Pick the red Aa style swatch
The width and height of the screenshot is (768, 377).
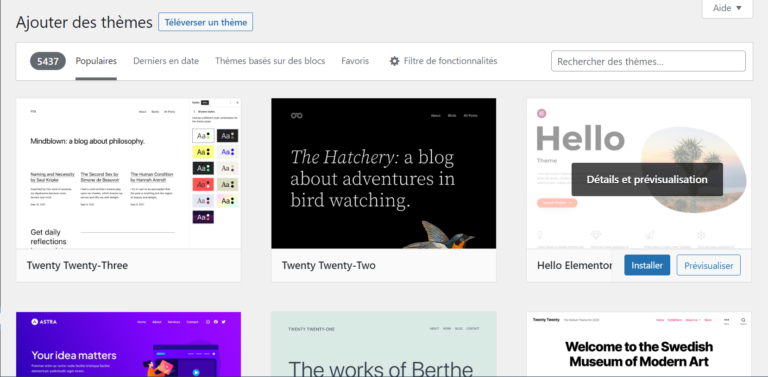pos(203,185)
